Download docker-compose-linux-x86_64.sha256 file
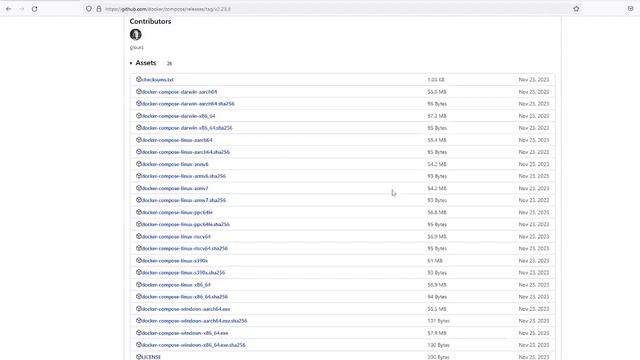Screen dimensions: 640x360 pos(185,296)
